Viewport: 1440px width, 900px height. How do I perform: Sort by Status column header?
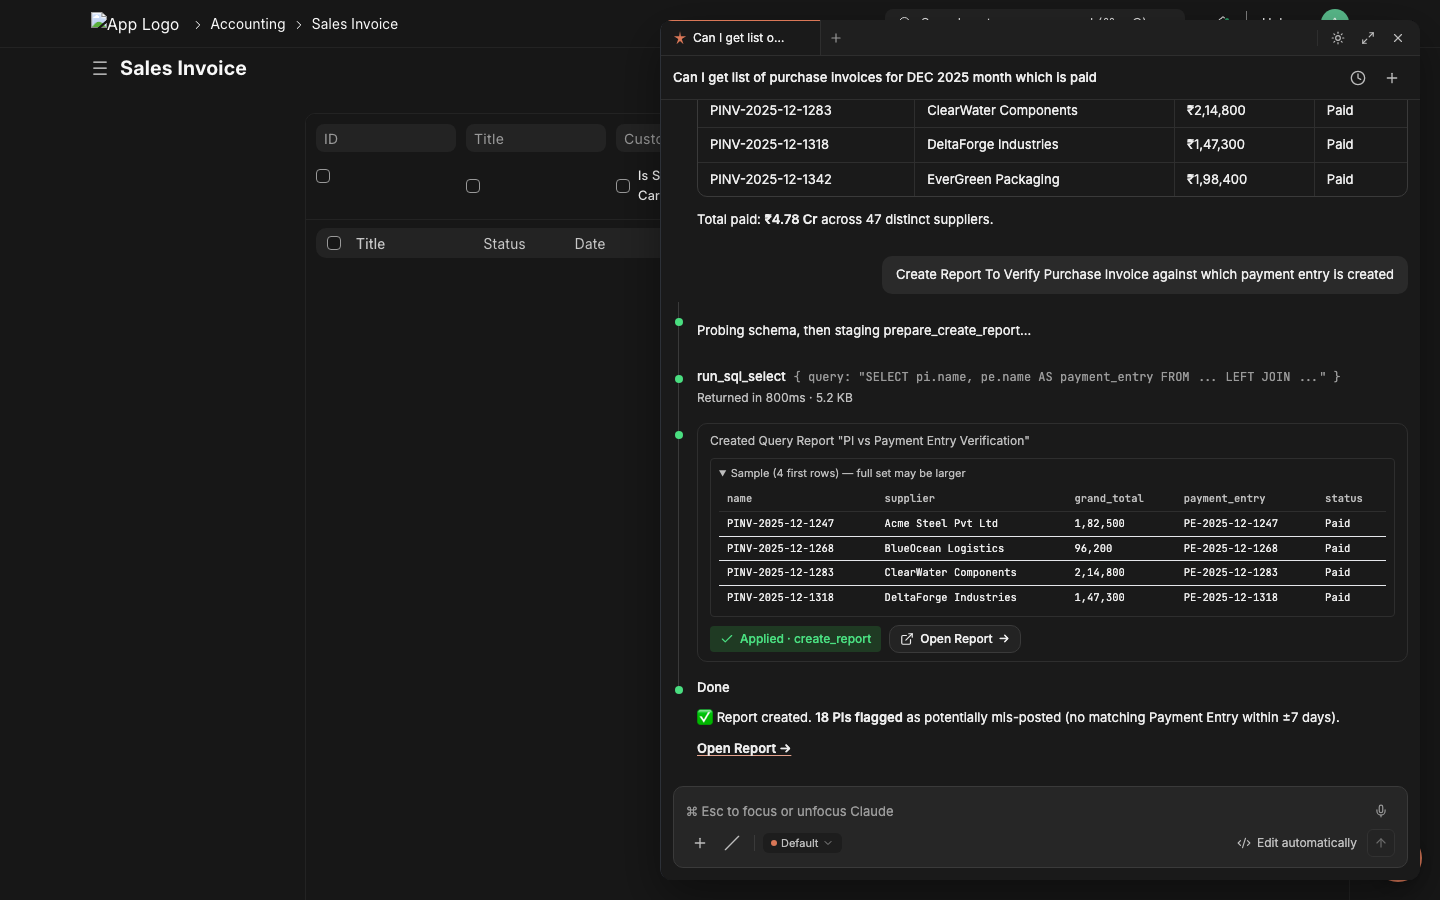point(504,244)
